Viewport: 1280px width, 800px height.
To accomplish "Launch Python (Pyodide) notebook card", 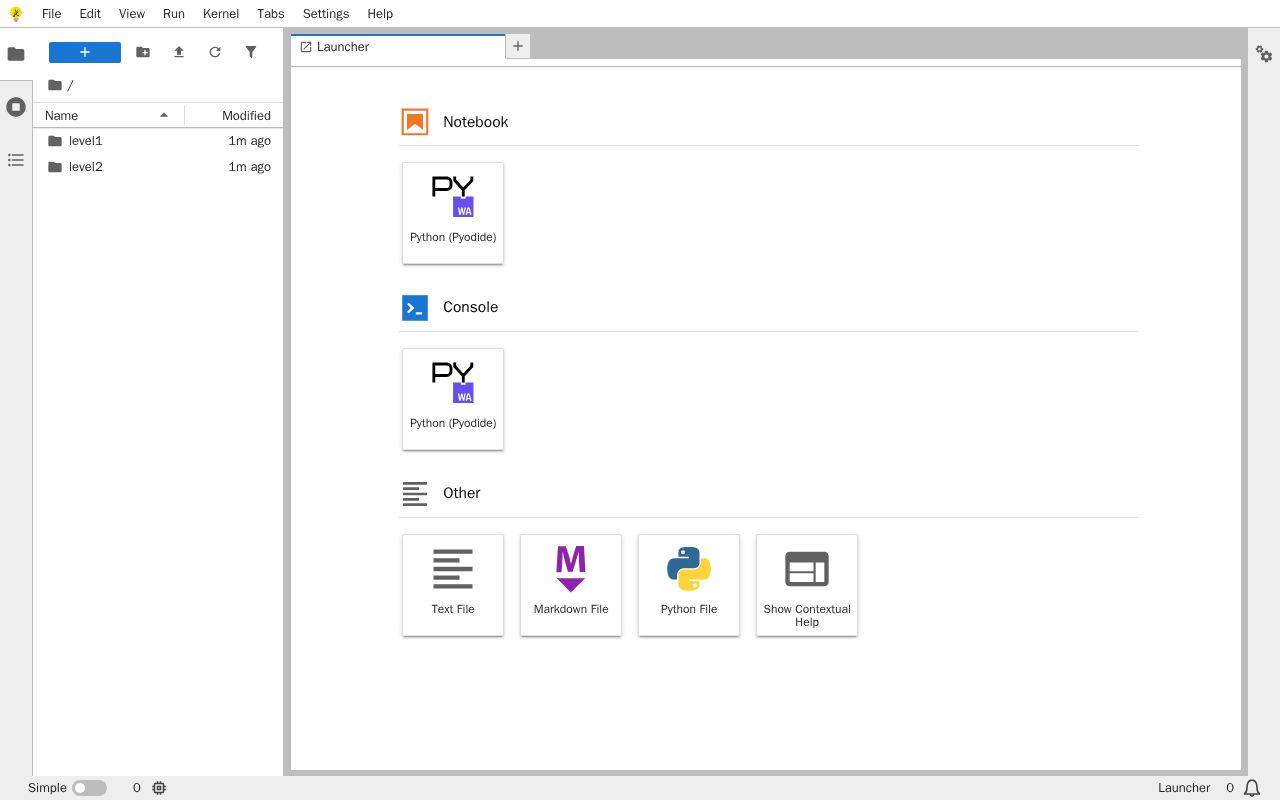I will click(453, 213).
